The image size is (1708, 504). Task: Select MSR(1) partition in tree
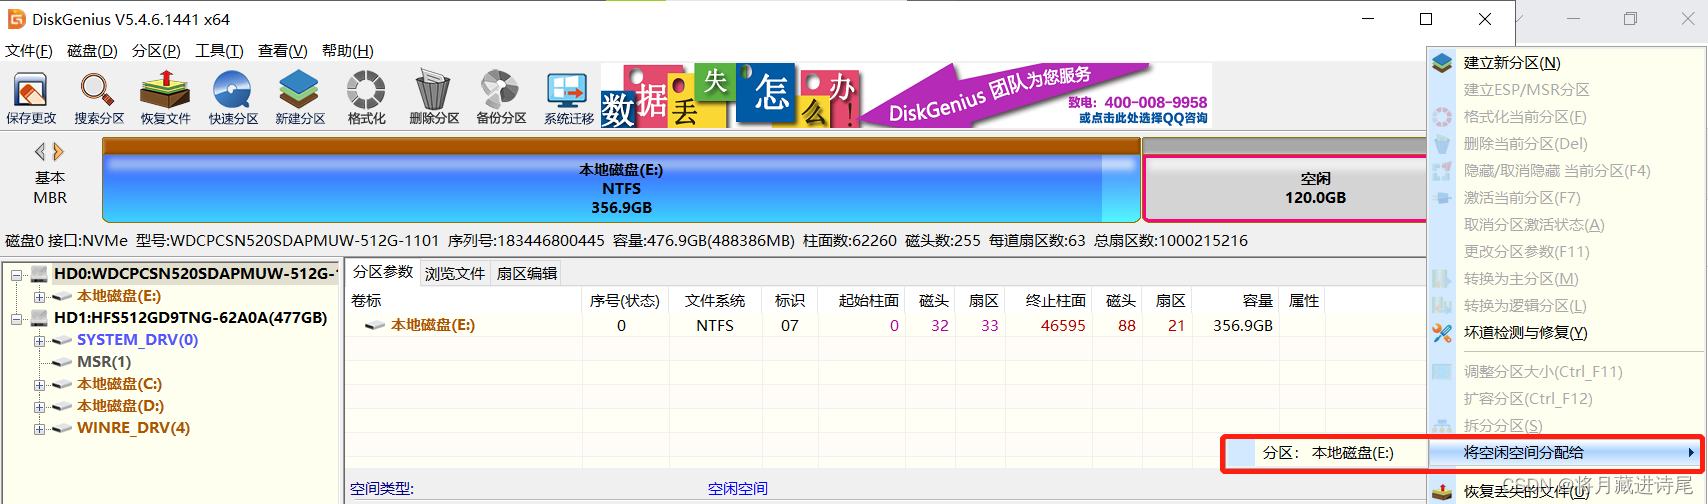tap(104, 362)
